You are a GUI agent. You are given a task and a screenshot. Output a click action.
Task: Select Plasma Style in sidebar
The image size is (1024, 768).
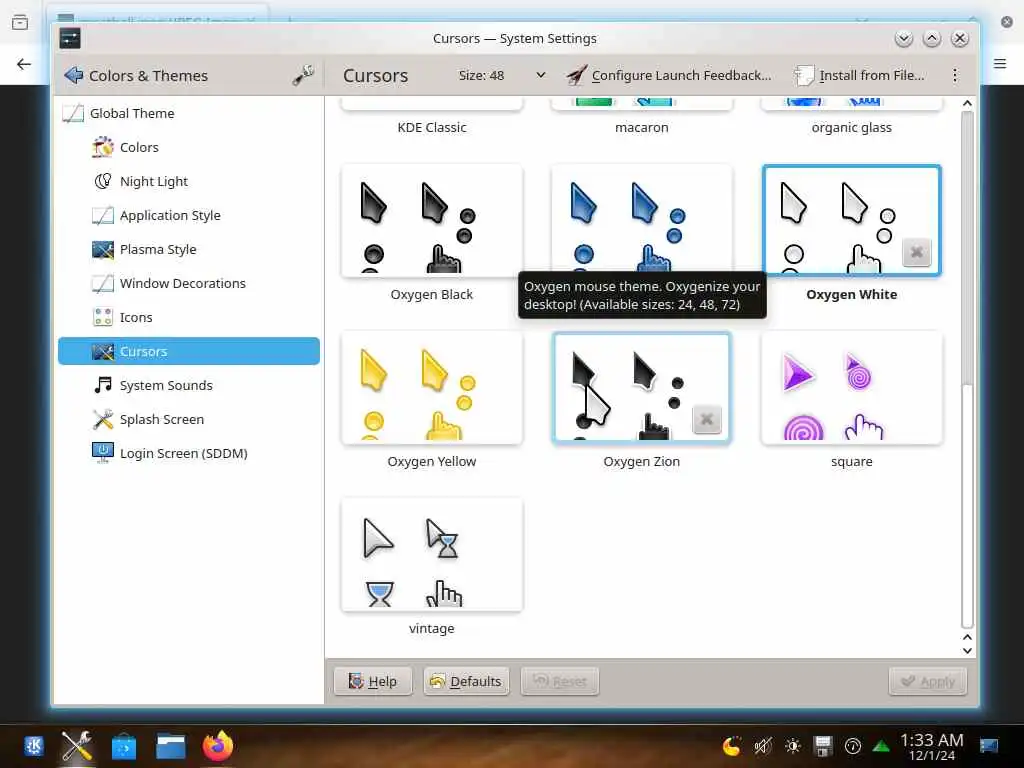coord(188,249)
